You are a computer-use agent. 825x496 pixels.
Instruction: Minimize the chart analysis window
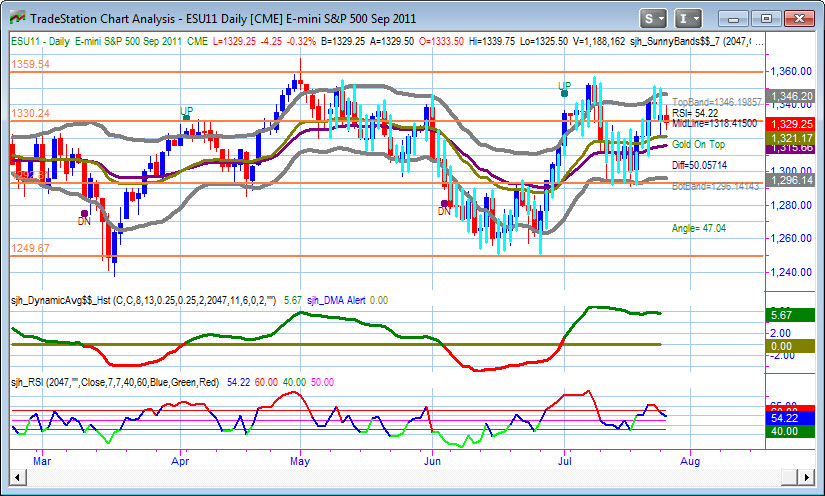point(733,19)
